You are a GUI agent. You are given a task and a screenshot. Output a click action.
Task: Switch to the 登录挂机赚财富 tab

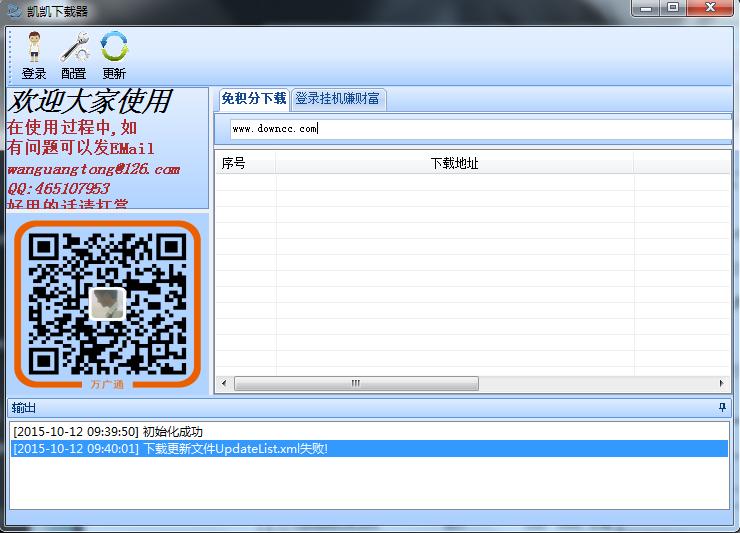[338, 99]
